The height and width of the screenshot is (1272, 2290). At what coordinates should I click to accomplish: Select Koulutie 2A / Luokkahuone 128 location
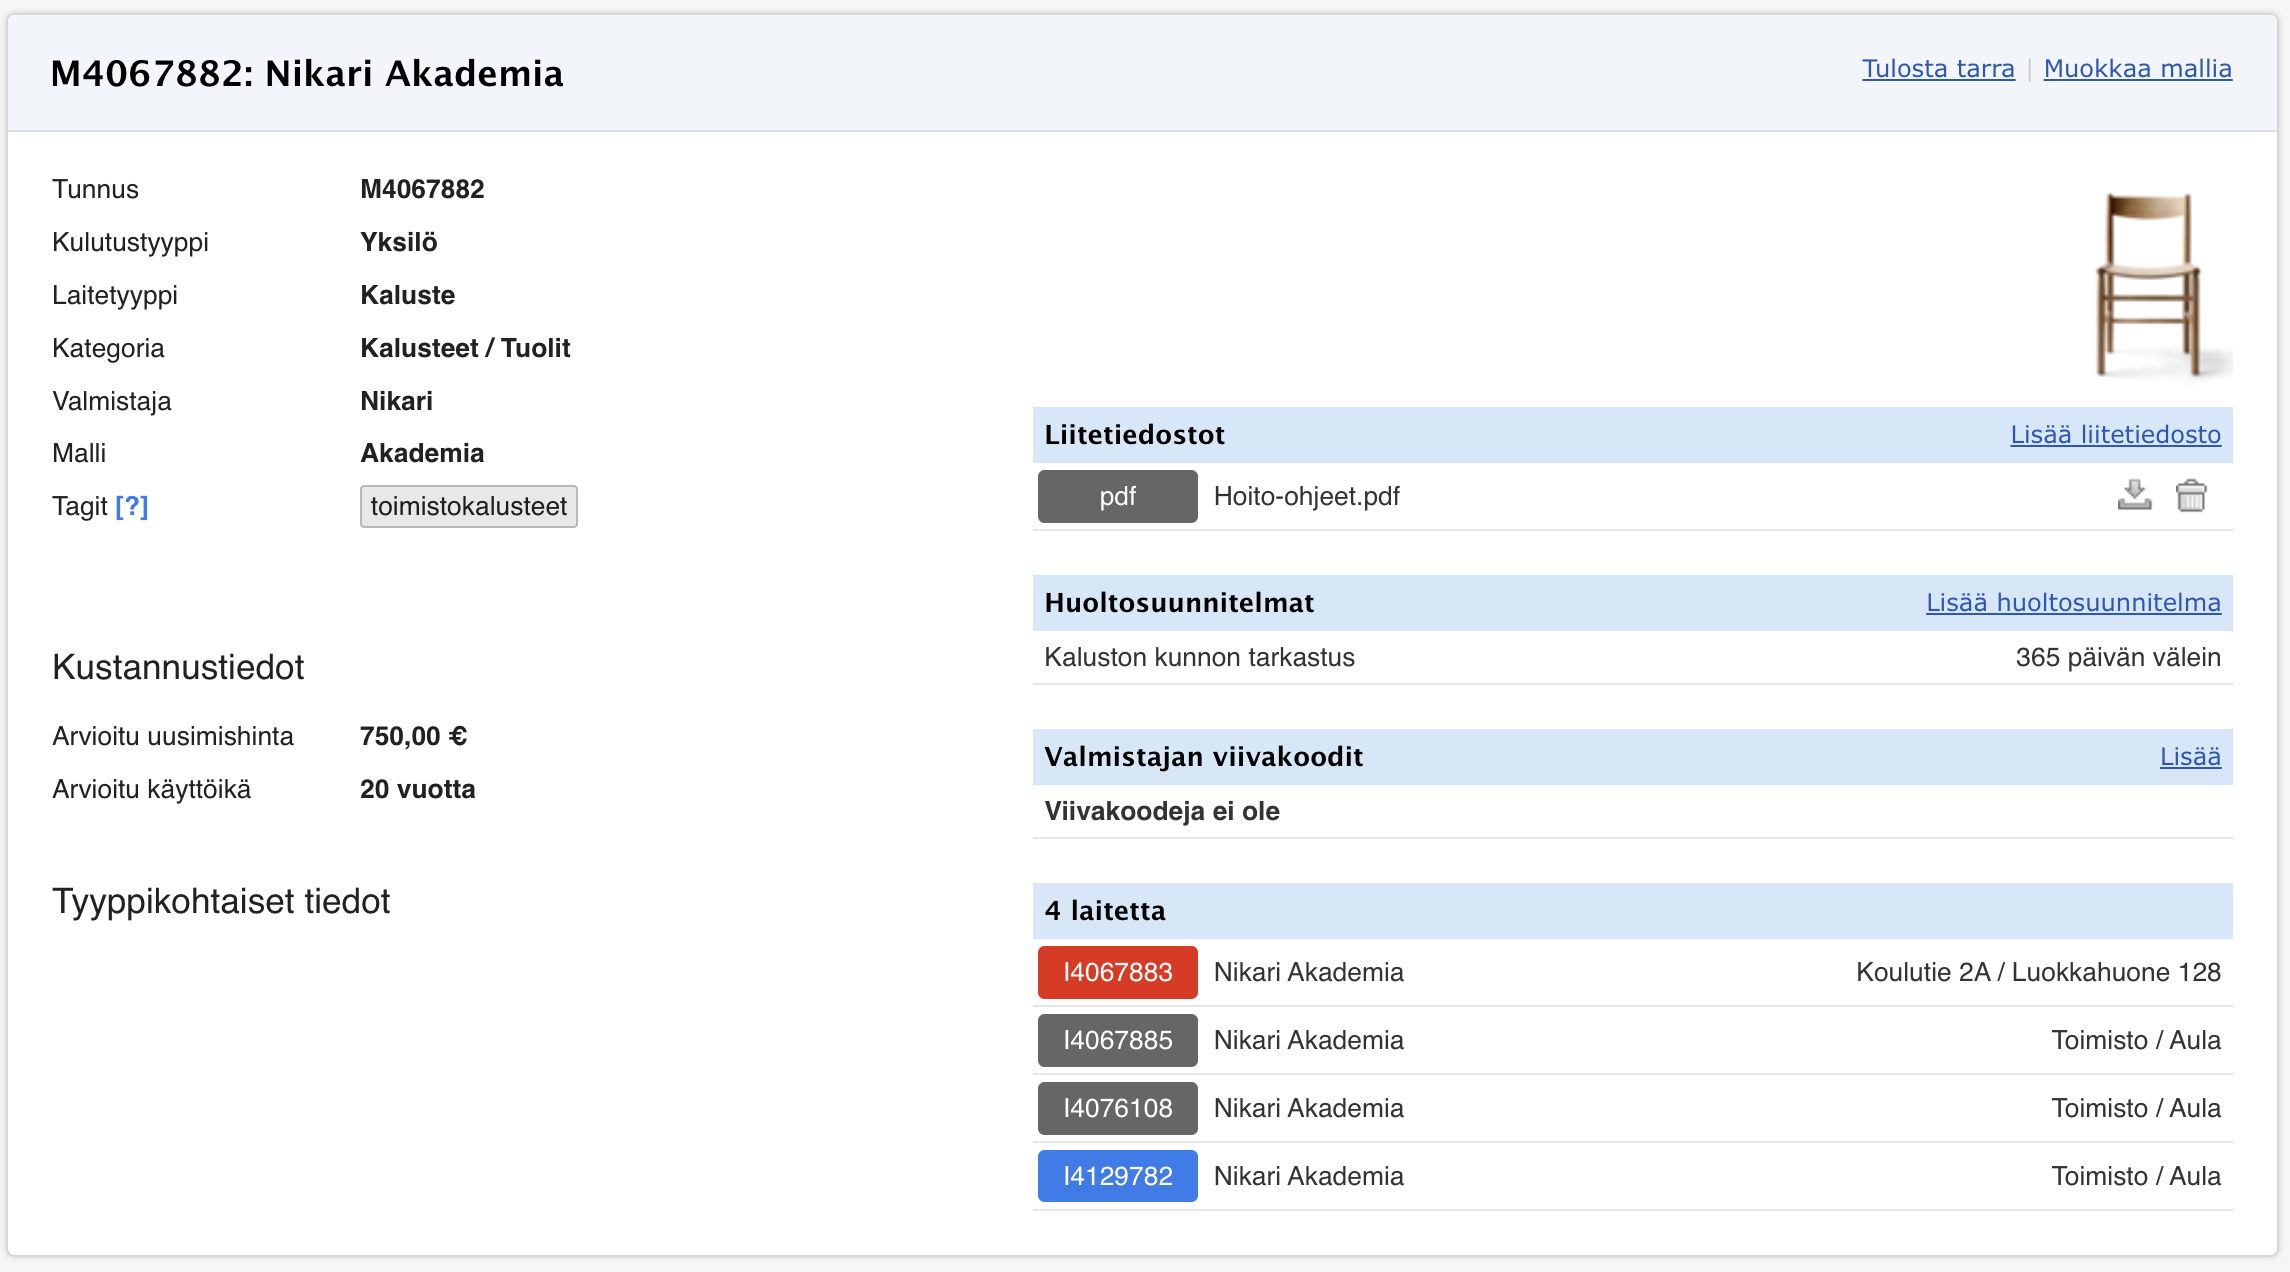point(2037,972)
